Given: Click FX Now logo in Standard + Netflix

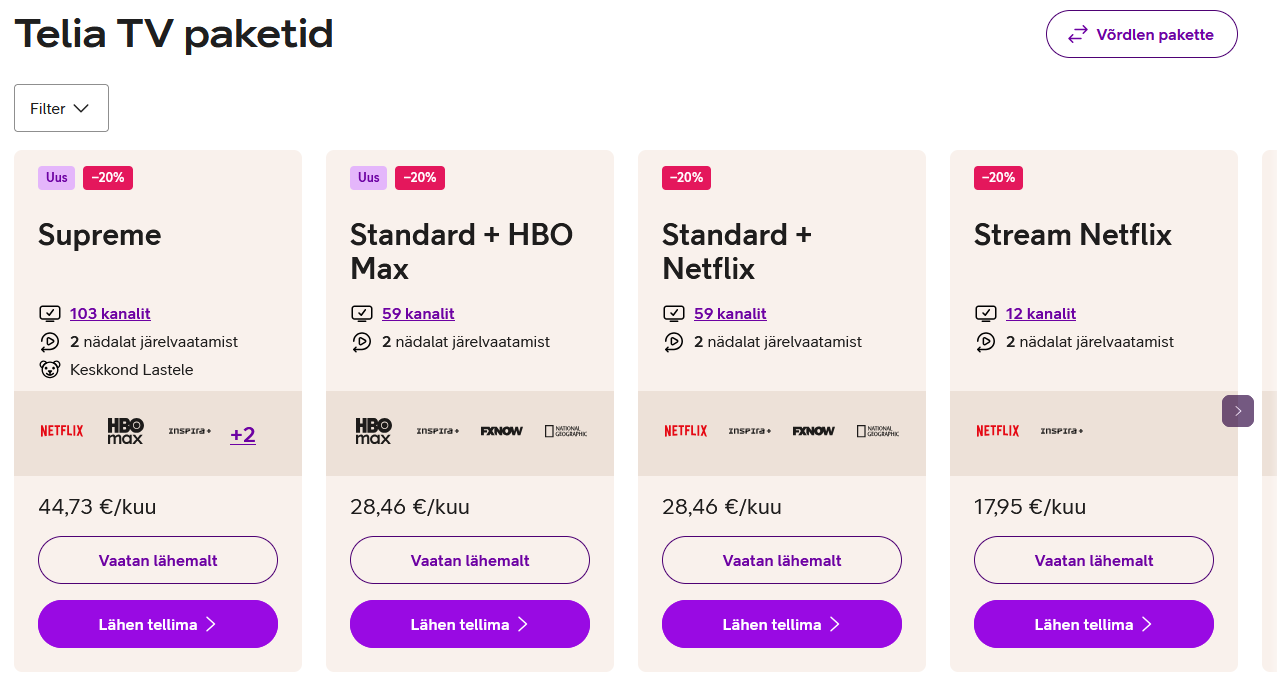Looking at the screenshot, I should (813, 431).
